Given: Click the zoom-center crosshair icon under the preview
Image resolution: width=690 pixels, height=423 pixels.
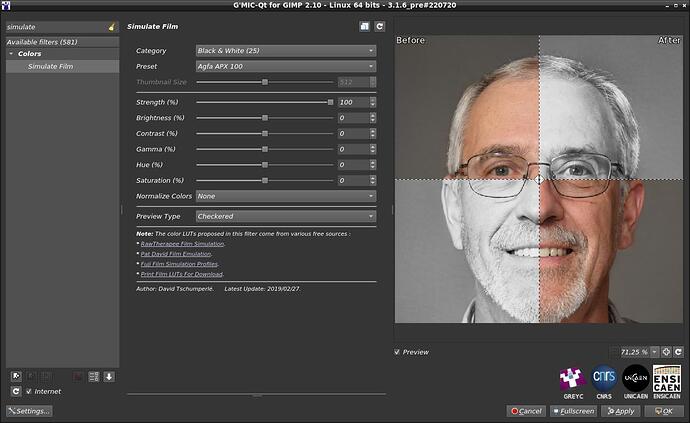Looking at the screenshot, I should coord(666,352).
